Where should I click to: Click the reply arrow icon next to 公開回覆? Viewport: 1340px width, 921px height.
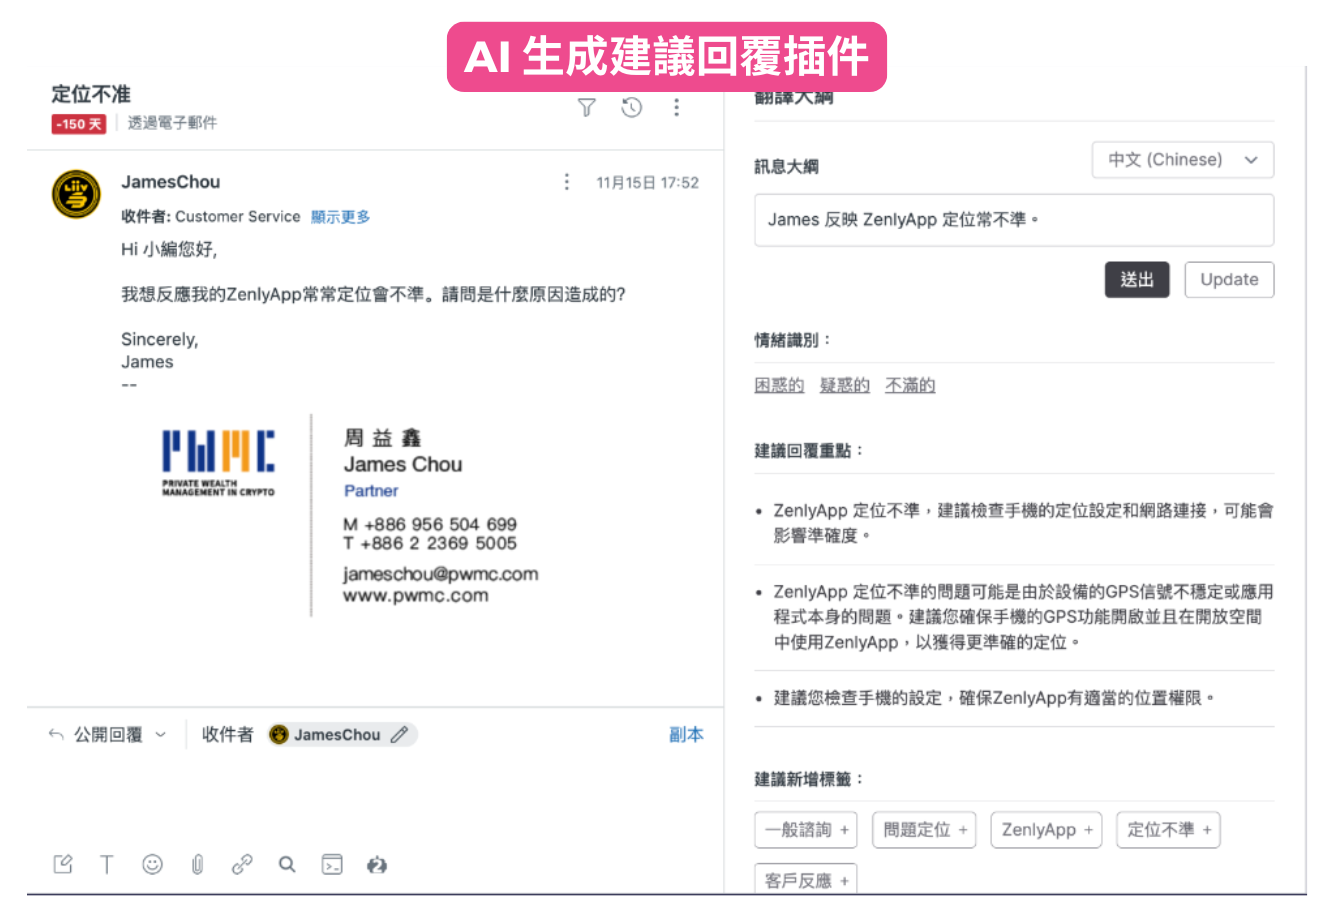56,735
